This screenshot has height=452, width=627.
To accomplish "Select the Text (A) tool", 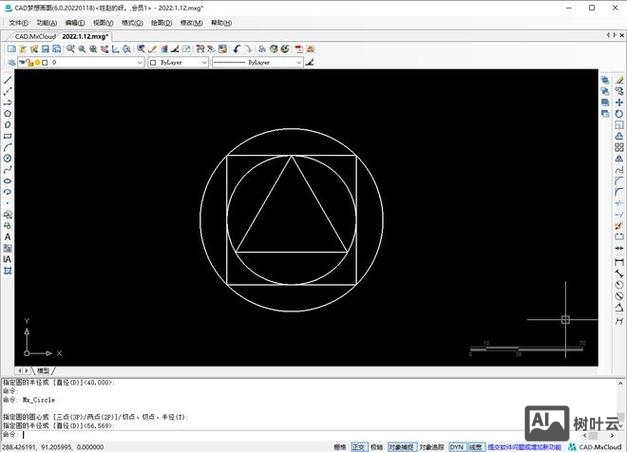I will click(x=8, y=236).
